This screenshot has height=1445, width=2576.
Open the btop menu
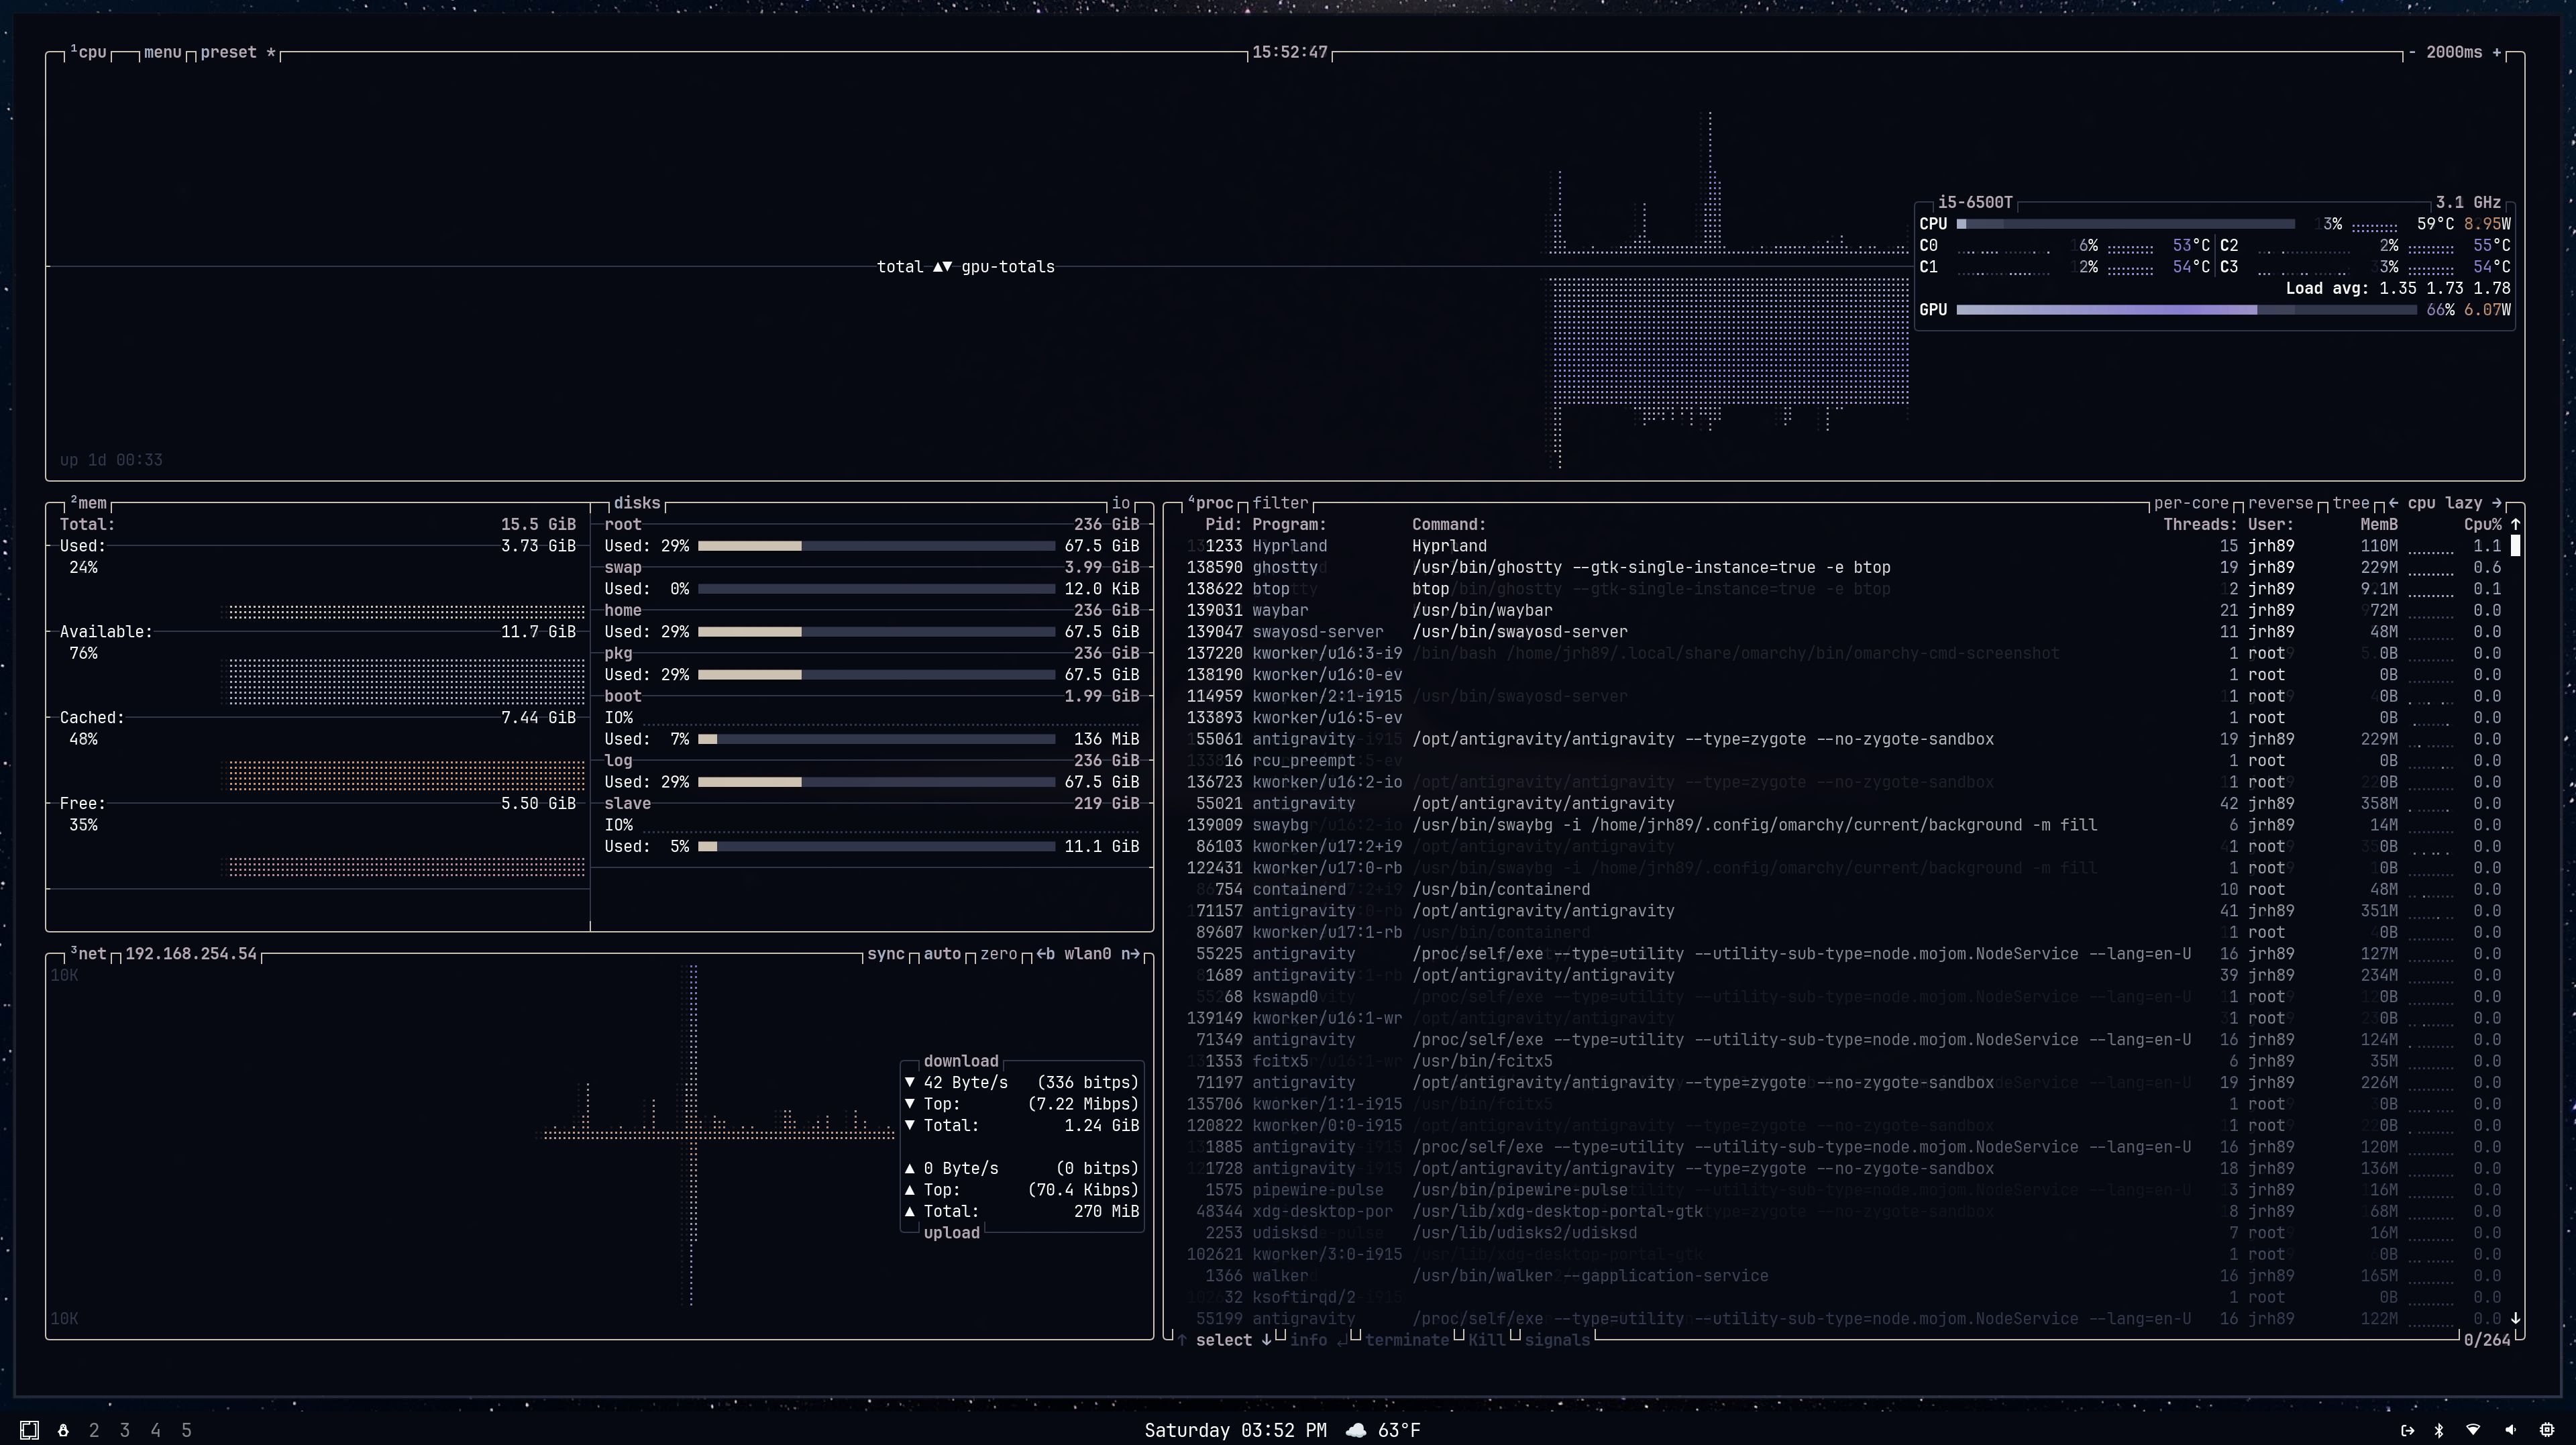click(162, 52)
